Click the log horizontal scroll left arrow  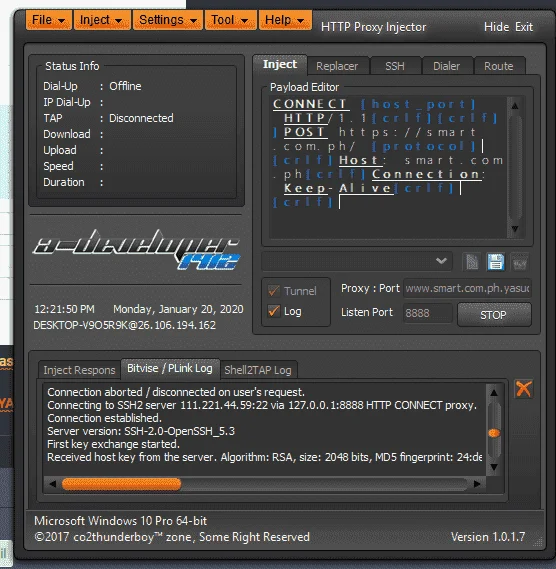pyautogui.click(x=53, y=484)
